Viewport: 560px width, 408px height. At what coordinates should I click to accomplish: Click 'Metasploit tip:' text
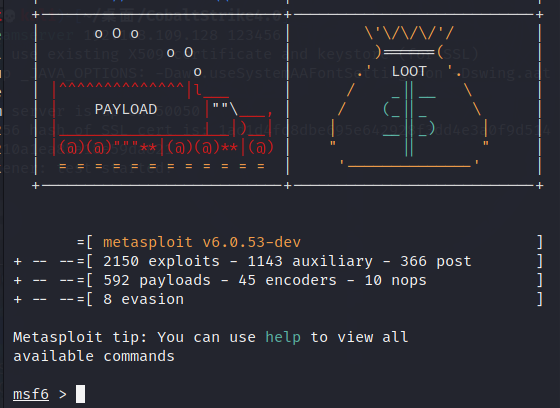80,337
